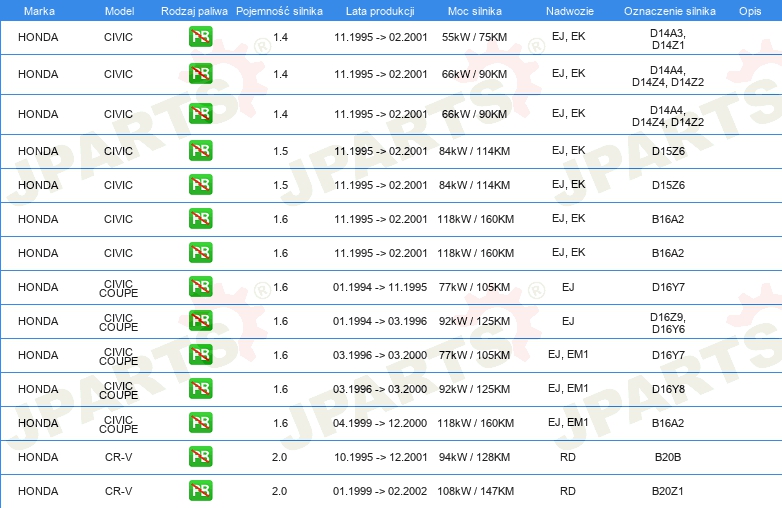Screen dimensions: 782x508
Task: Click the fuel icon in the D16Y8 engine row
Action: [200, 389]
